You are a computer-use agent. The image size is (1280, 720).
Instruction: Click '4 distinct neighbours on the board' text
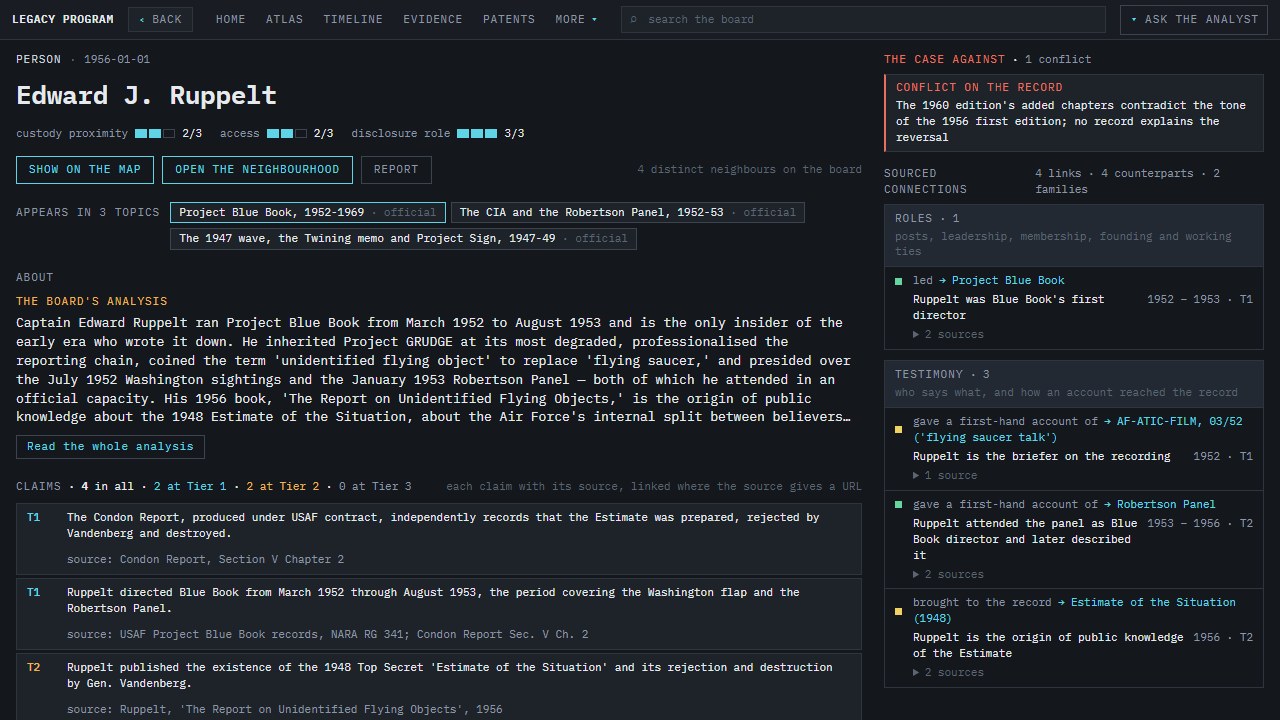tap(749, 169)
